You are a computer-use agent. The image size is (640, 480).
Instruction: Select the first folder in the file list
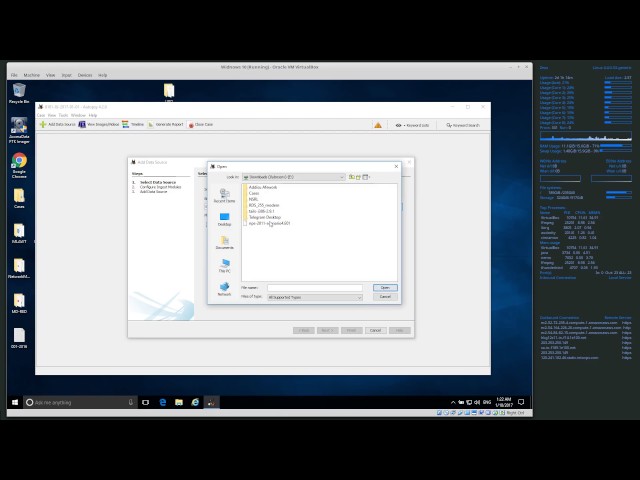point(260,187)
